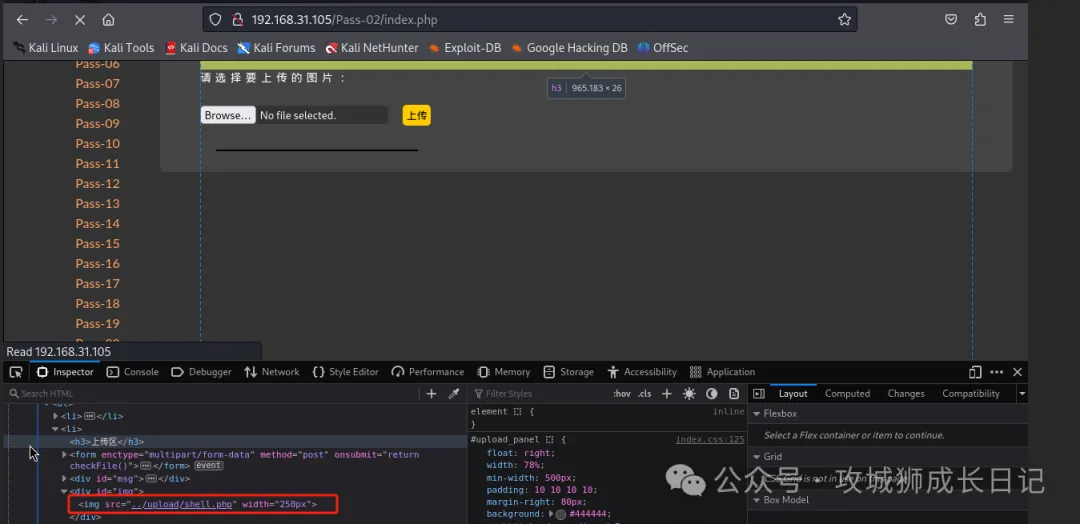
Task: Expand the div id="msg" node
Action: coord(64,479)
